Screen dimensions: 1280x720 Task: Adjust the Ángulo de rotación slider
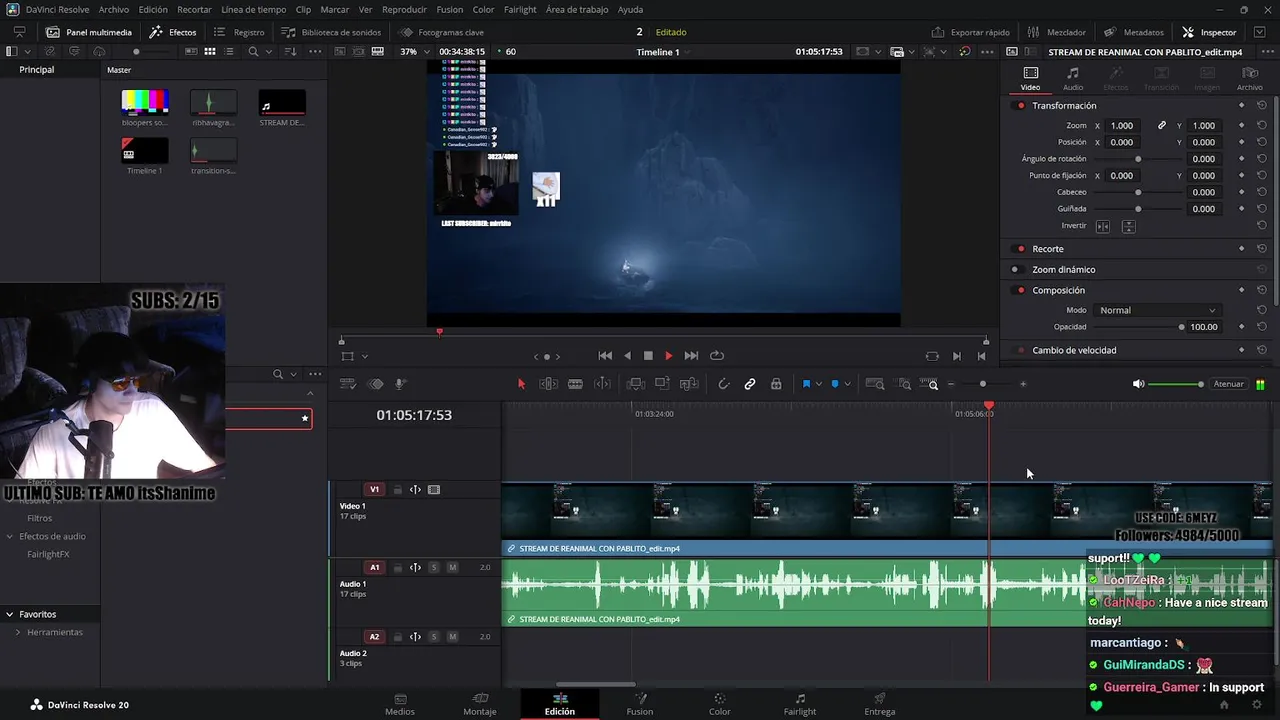point(1137,159)
